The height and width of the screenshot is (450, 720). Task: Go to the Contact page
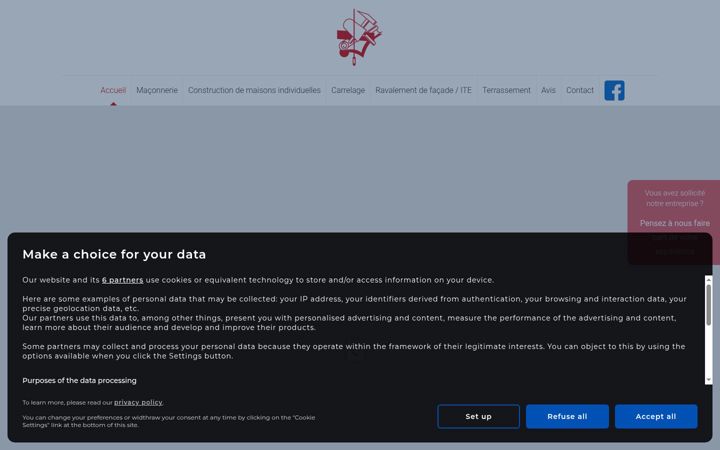pos(580,90)
